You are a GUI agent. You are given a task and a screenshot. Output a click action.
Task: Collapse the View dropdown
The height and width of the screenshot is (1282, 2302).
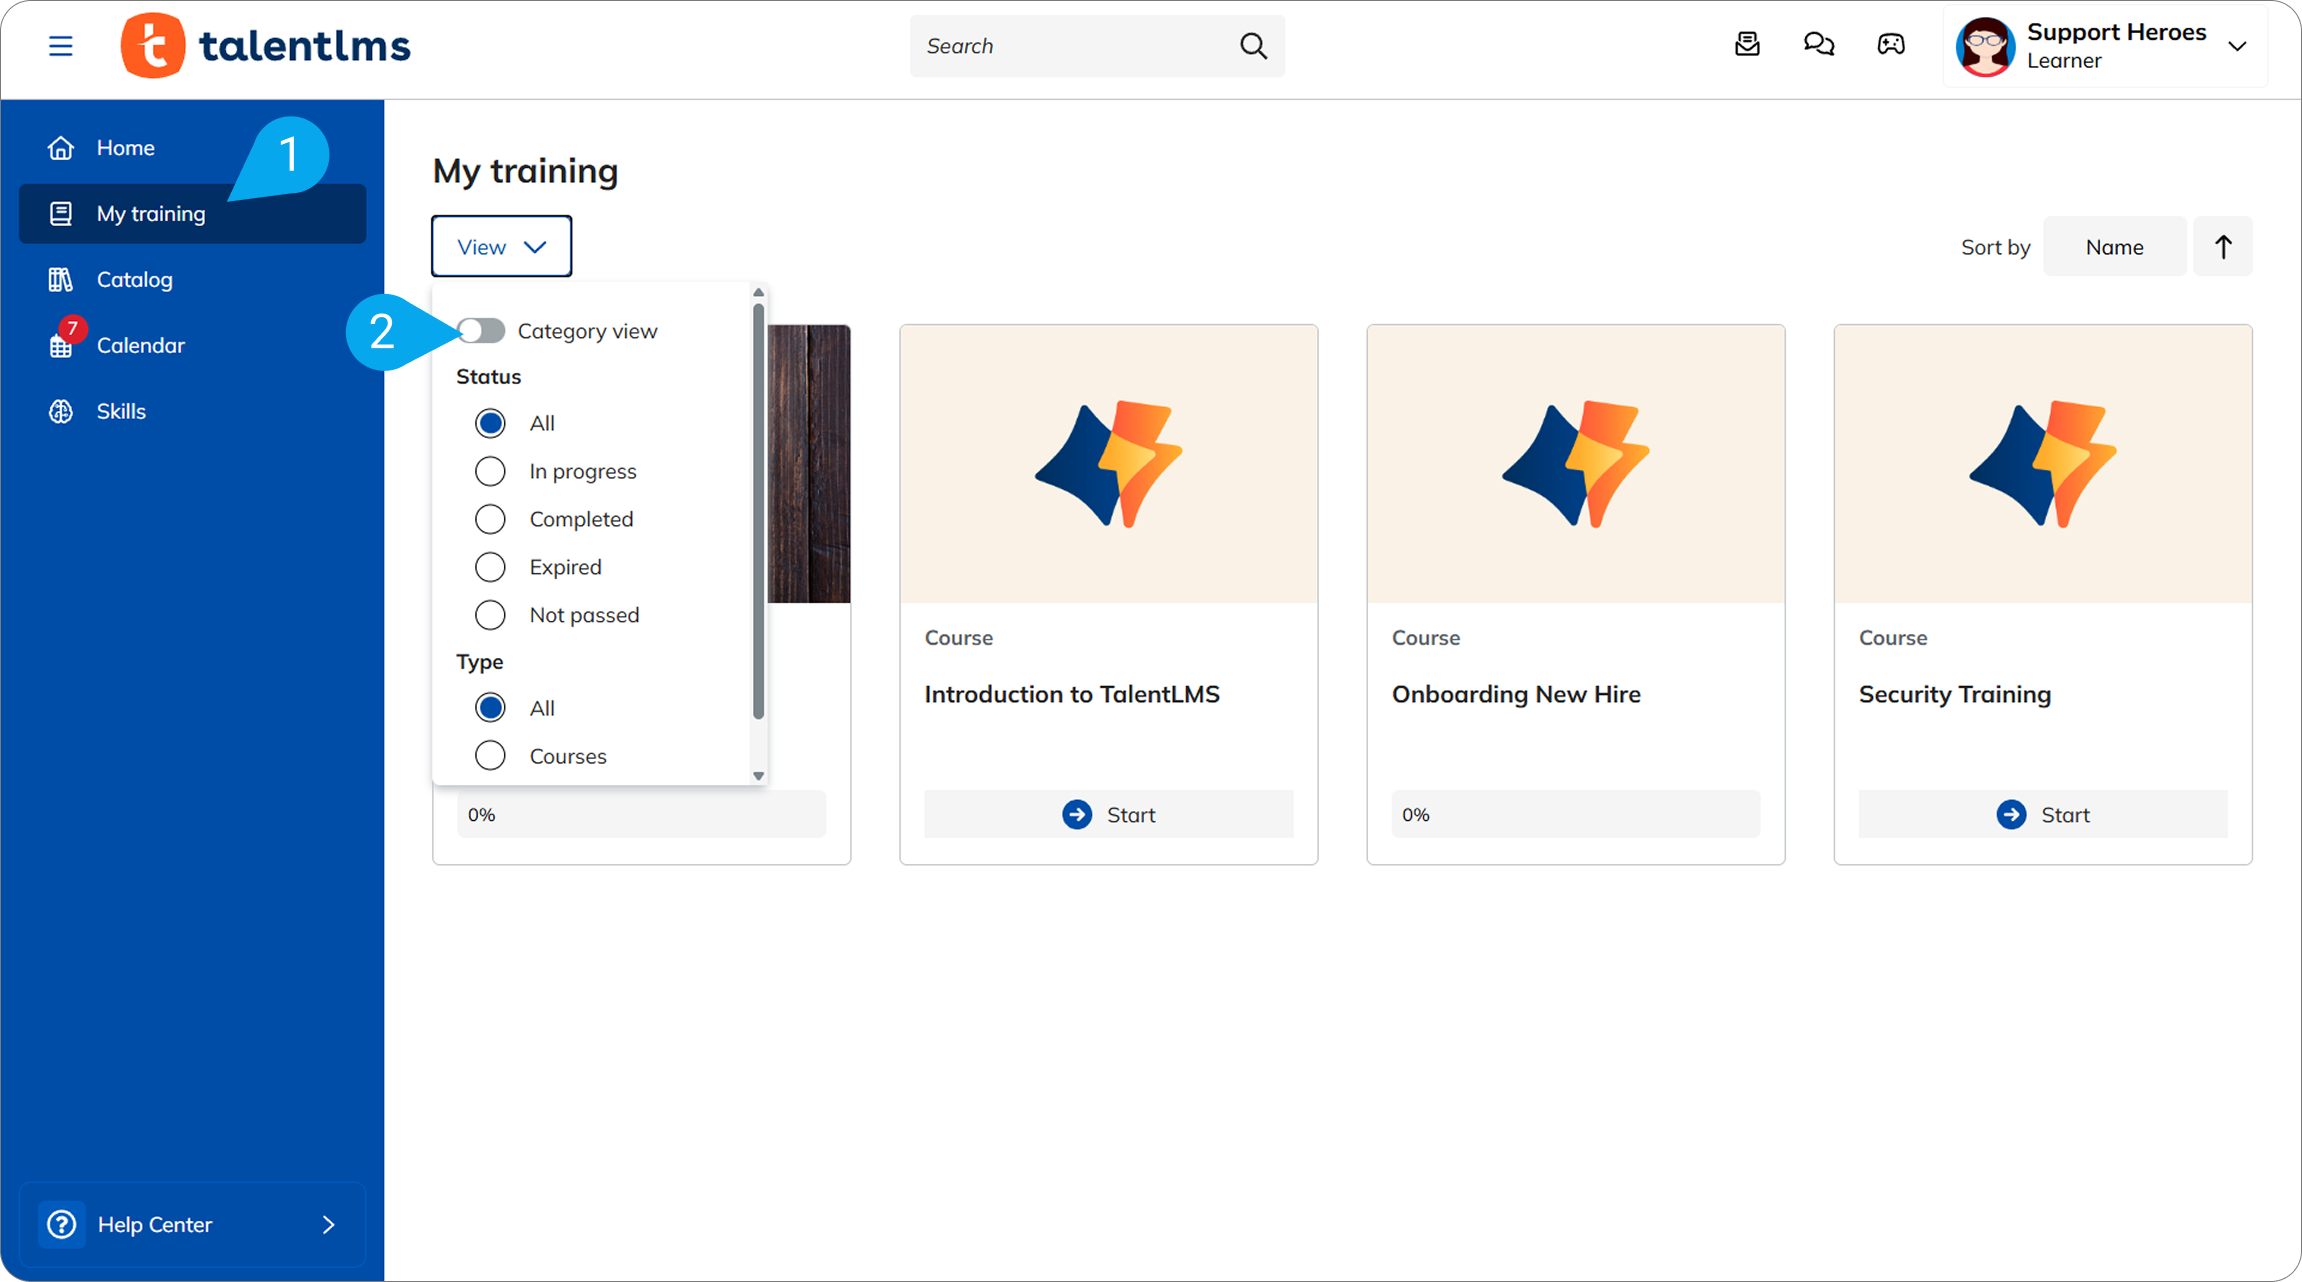pyautogui.click(x=501, y=247)
